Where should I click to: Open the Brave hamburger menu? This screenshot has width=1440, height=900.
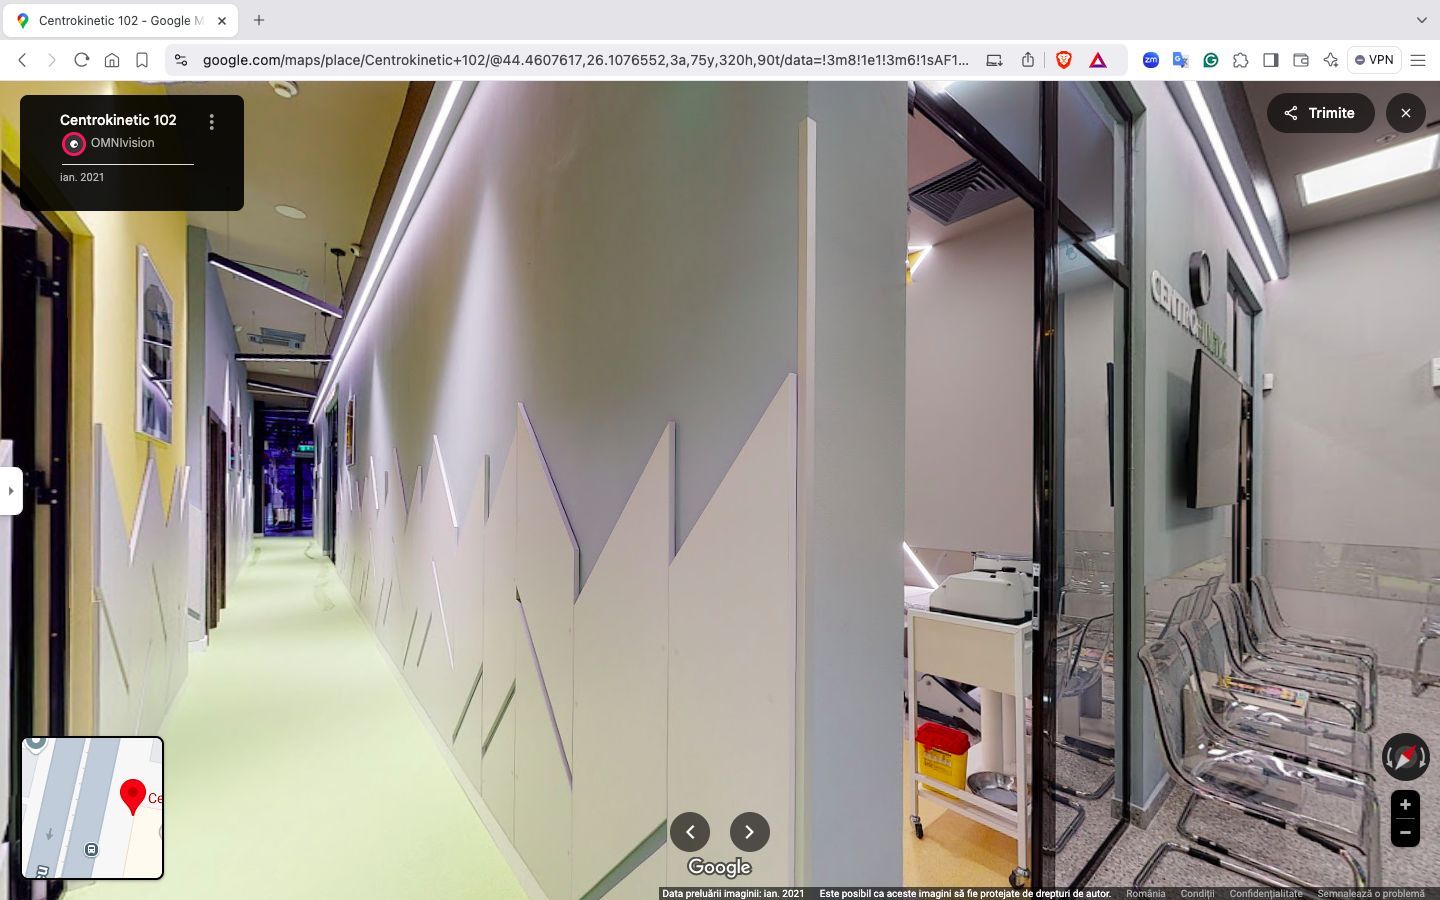[1417, 60]
